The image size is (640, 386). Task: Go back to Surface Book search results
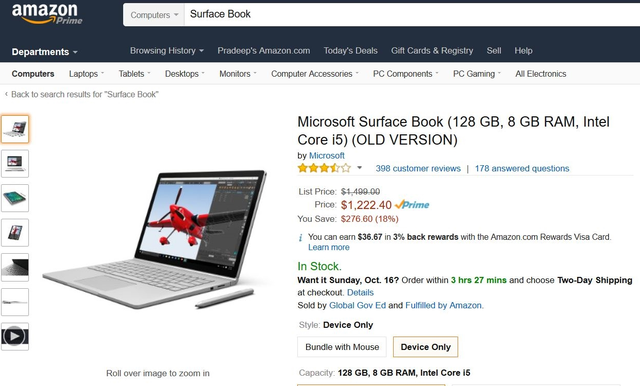click(82, 94)
